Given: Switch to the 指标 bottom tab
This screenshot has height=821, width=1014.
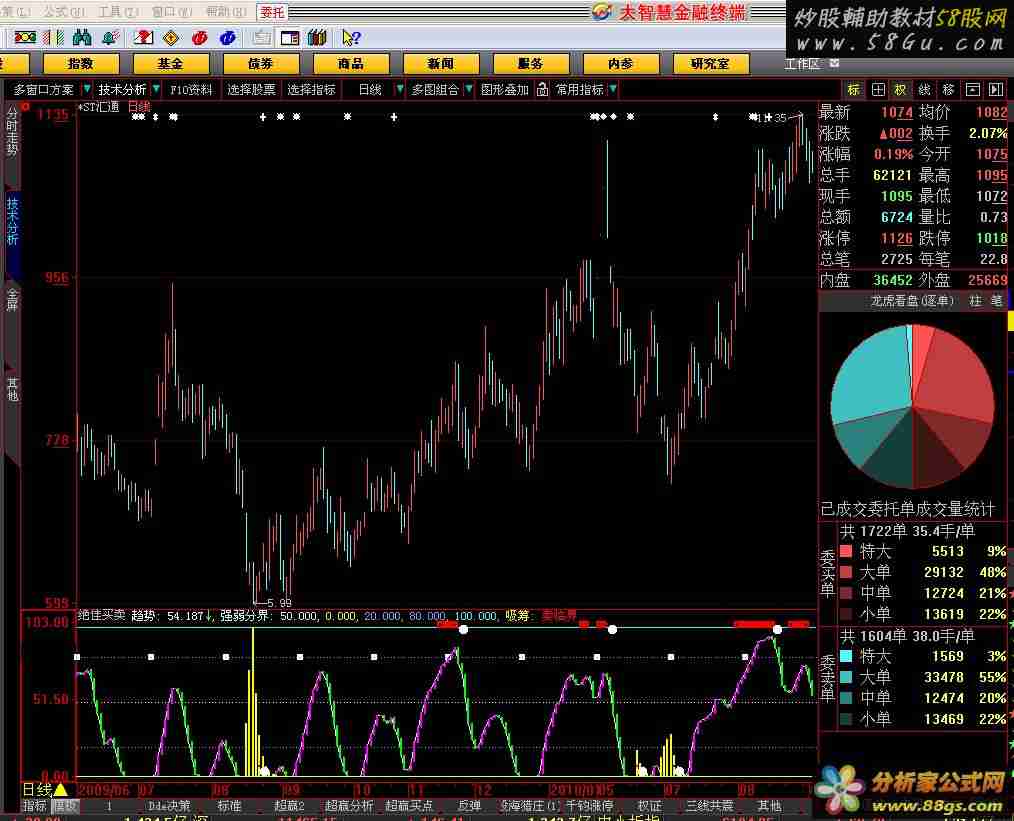Looking at the screenshot, I should pyautogui.click(x=34, y=805).
